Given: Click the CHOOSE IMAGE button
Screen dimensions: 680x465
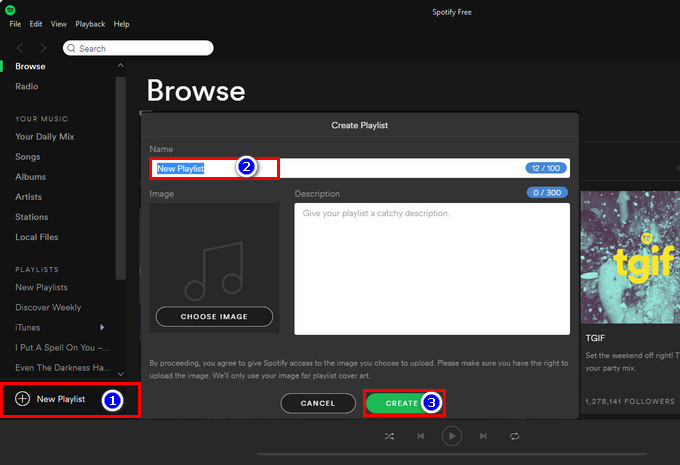Looking at the screenshot, I should click(214, 317).
